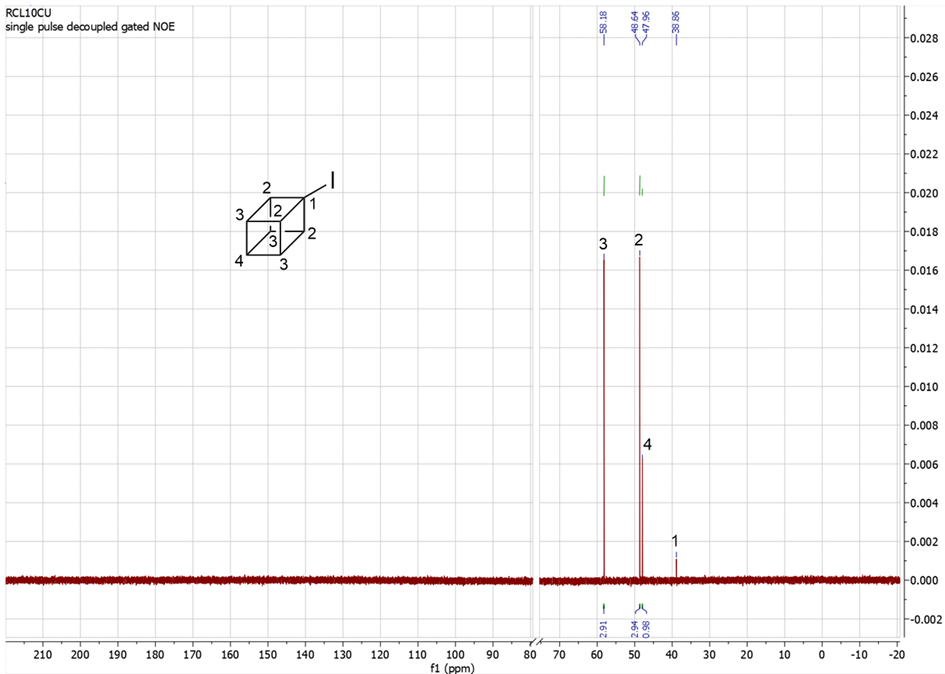Click the small peak marked 1 near 39 ppm
Viewport: 945px width, 674px height.
(676, 567)
